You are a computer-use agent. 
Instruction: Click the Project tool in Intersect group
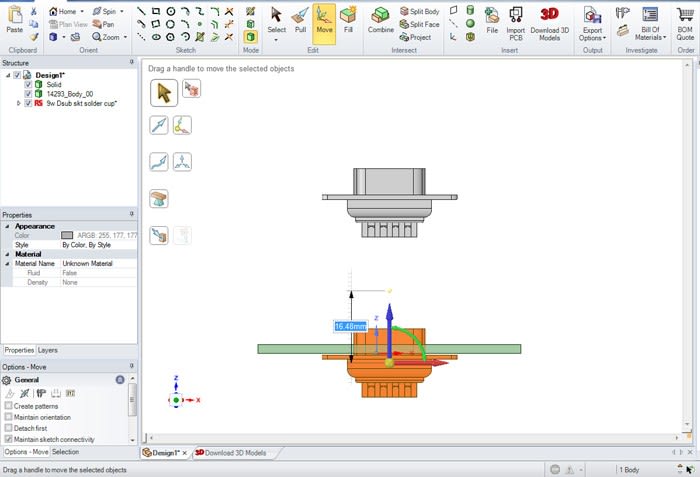click(416, 38)
